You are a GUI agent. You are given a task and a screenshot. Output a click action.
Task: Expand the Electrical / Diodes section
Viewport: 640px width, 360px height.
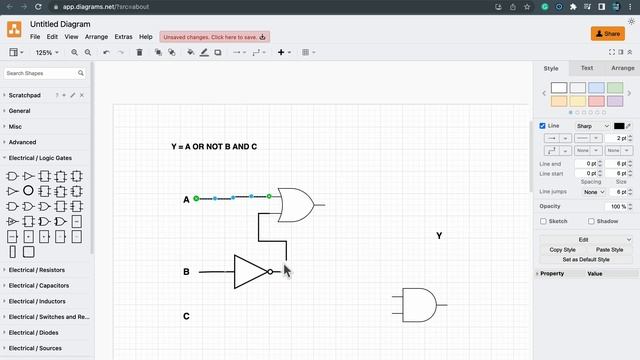tap(33, 333)
